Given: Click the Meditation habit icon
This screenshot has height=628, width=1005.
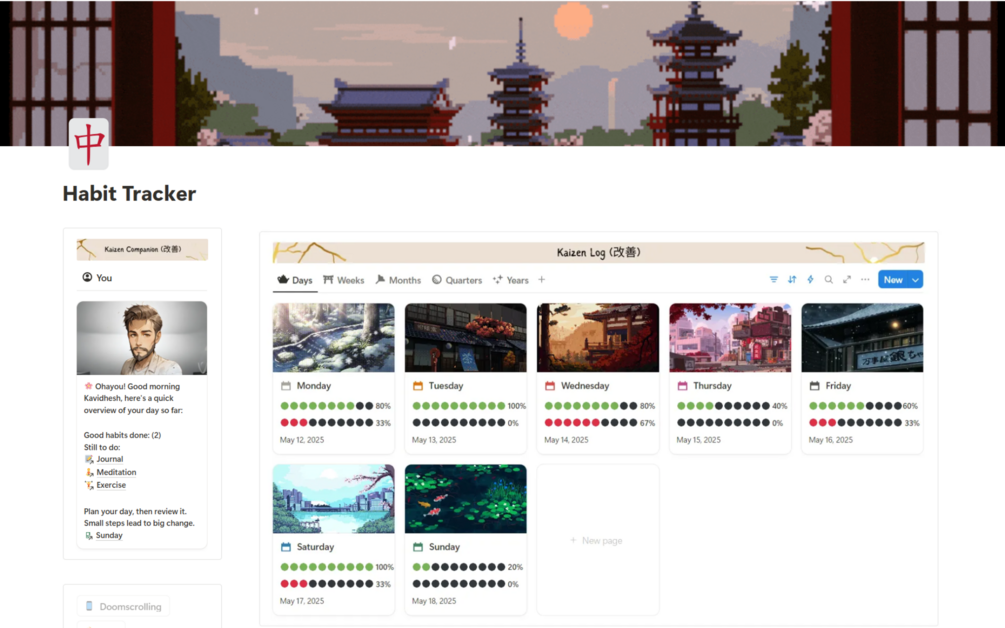Looking at the screenshot, I should click(89, 472).
